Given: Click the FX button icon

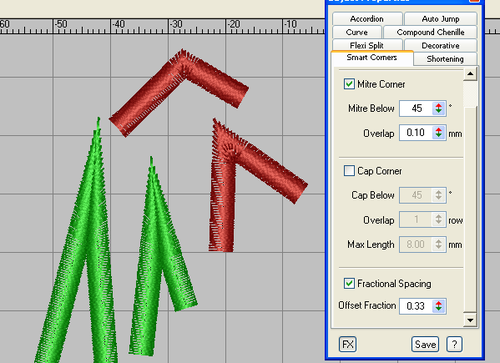Looking at the screenshot, I should coord(348,344).
